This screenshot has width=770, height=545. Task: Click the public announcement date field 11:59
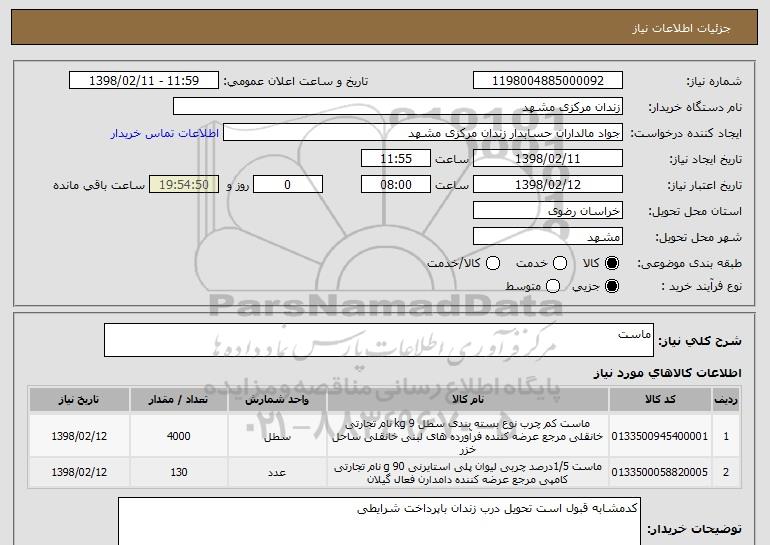pos(144,81)
